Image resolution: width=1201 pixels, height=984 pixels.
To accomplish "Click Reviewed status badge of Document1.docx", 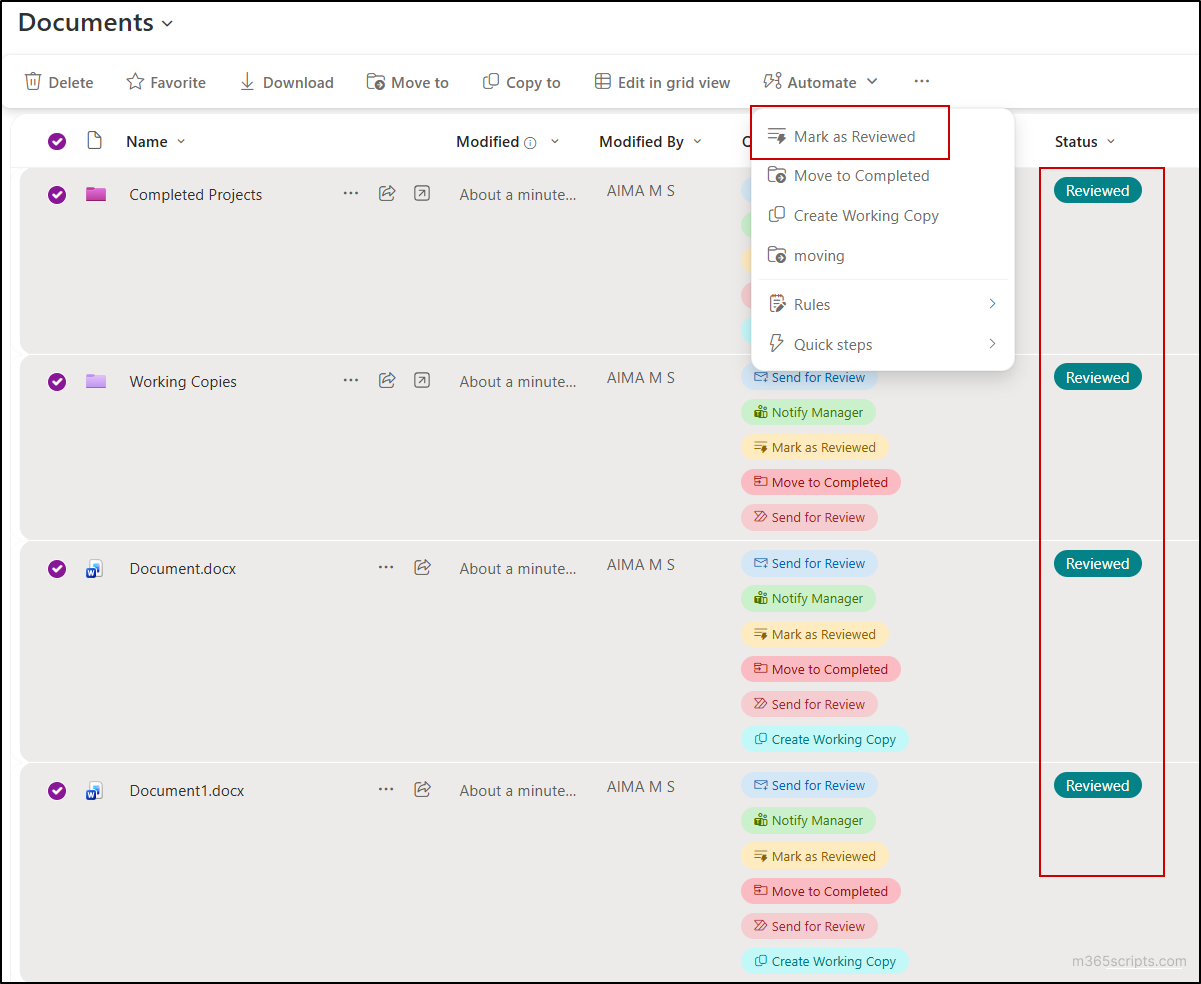I will point(1098,785).
